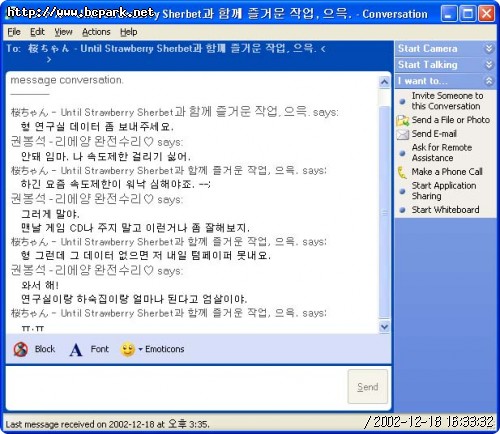Screen dimensions: 500x434
Task: Click the message '형 연구실 데이터 좀 보내주세요.'
Action: tap(97, 127)
